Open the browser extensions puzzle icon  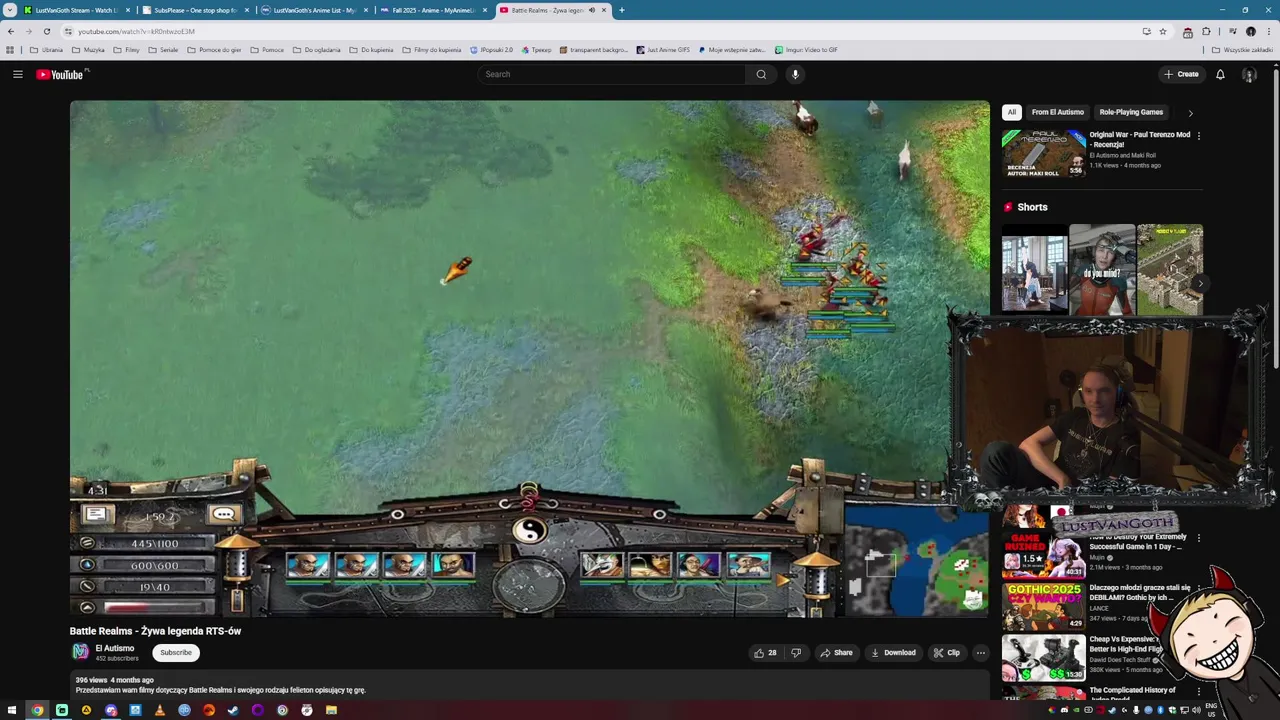[x=1206, y=31]
